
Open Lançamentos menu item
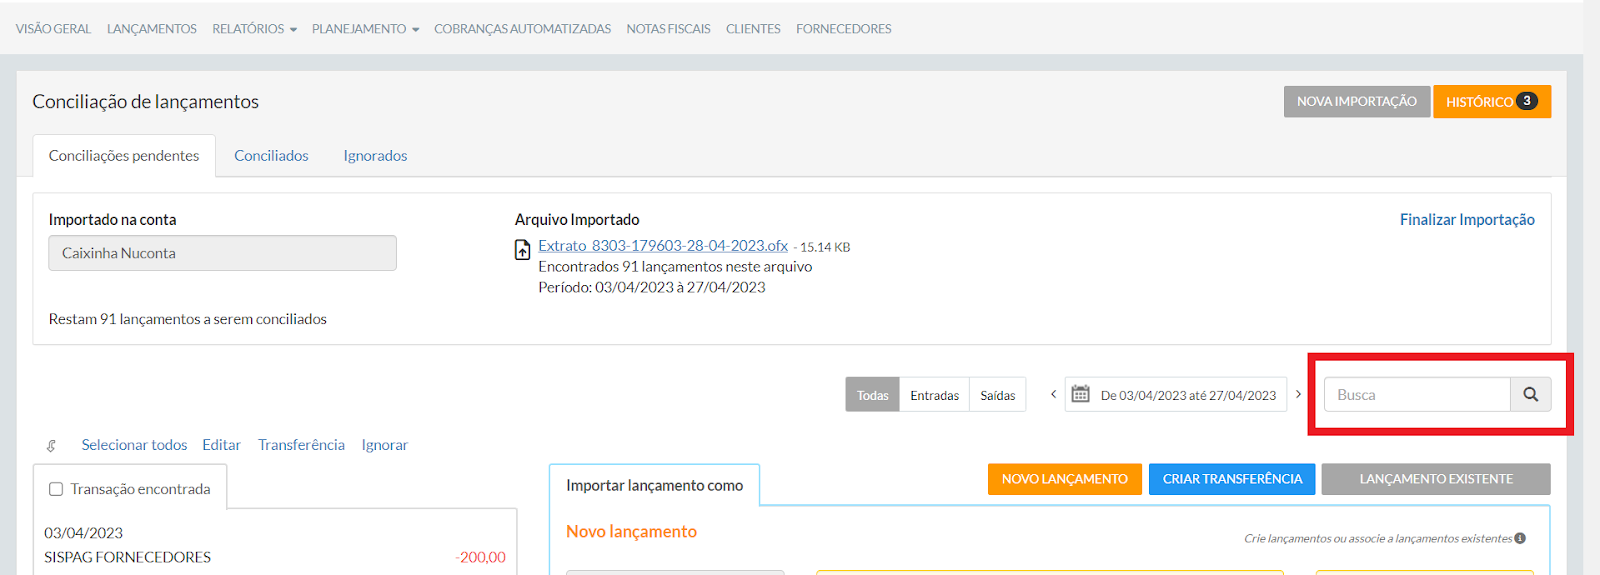coord(152,29)
